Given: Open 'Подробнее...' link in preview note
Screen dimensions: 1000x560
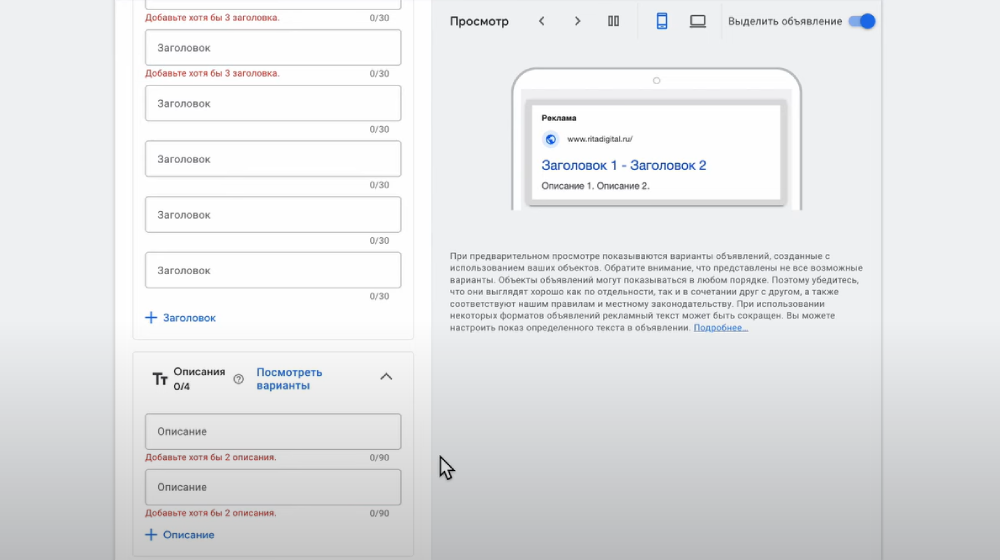Looking at the screenshot, I should tap(721, 328).
